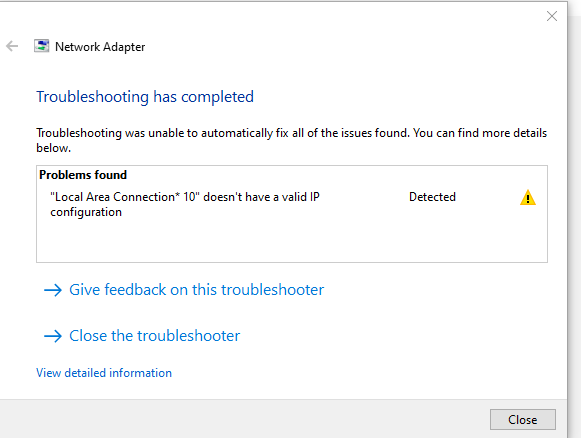Select Close the troubleshooter link
Viewport: 581px width, 438px height.
[x=155, y=336]
